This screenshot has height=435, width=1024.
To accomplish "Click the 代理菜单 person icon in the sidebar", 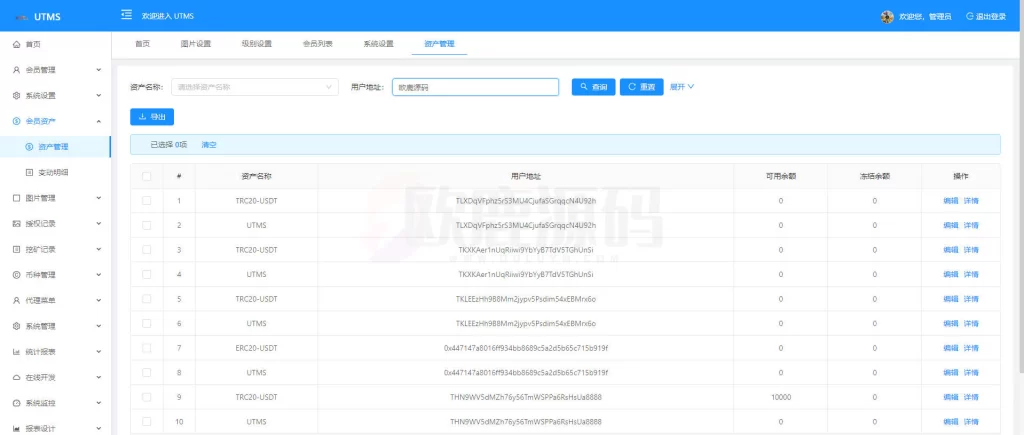I will 17,300.
